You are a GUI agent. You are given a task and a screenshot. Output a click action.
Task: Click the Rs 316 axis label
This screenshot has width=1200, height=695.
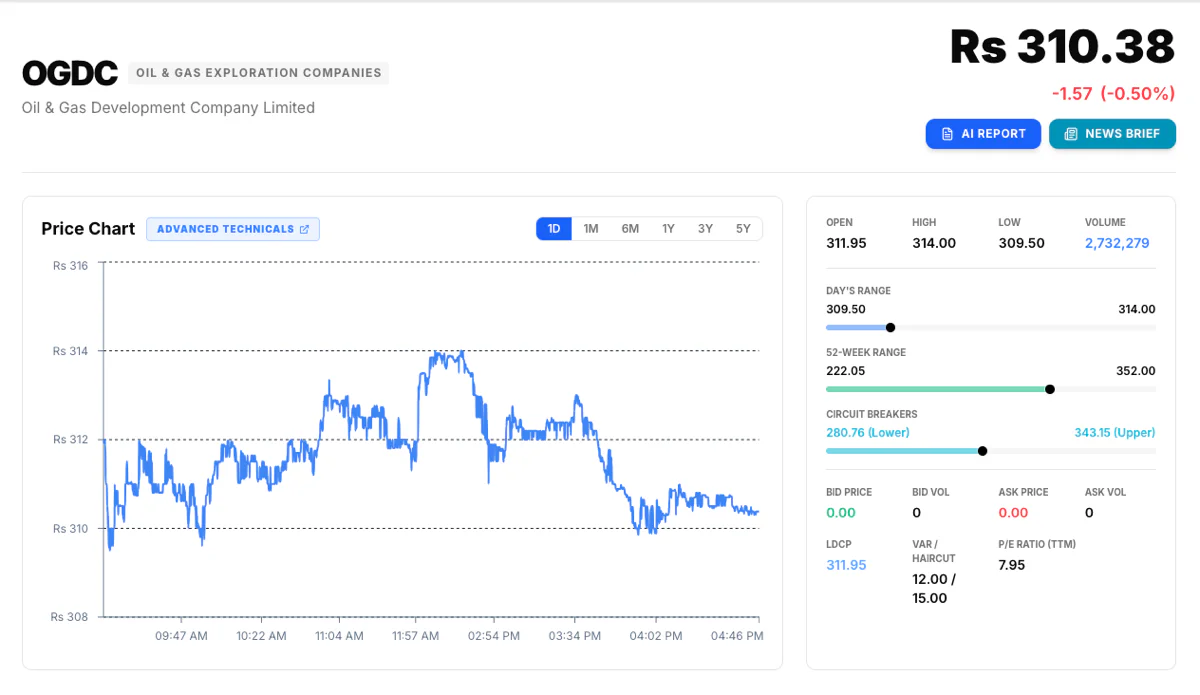pyautogui.click(x=71, y=266)
